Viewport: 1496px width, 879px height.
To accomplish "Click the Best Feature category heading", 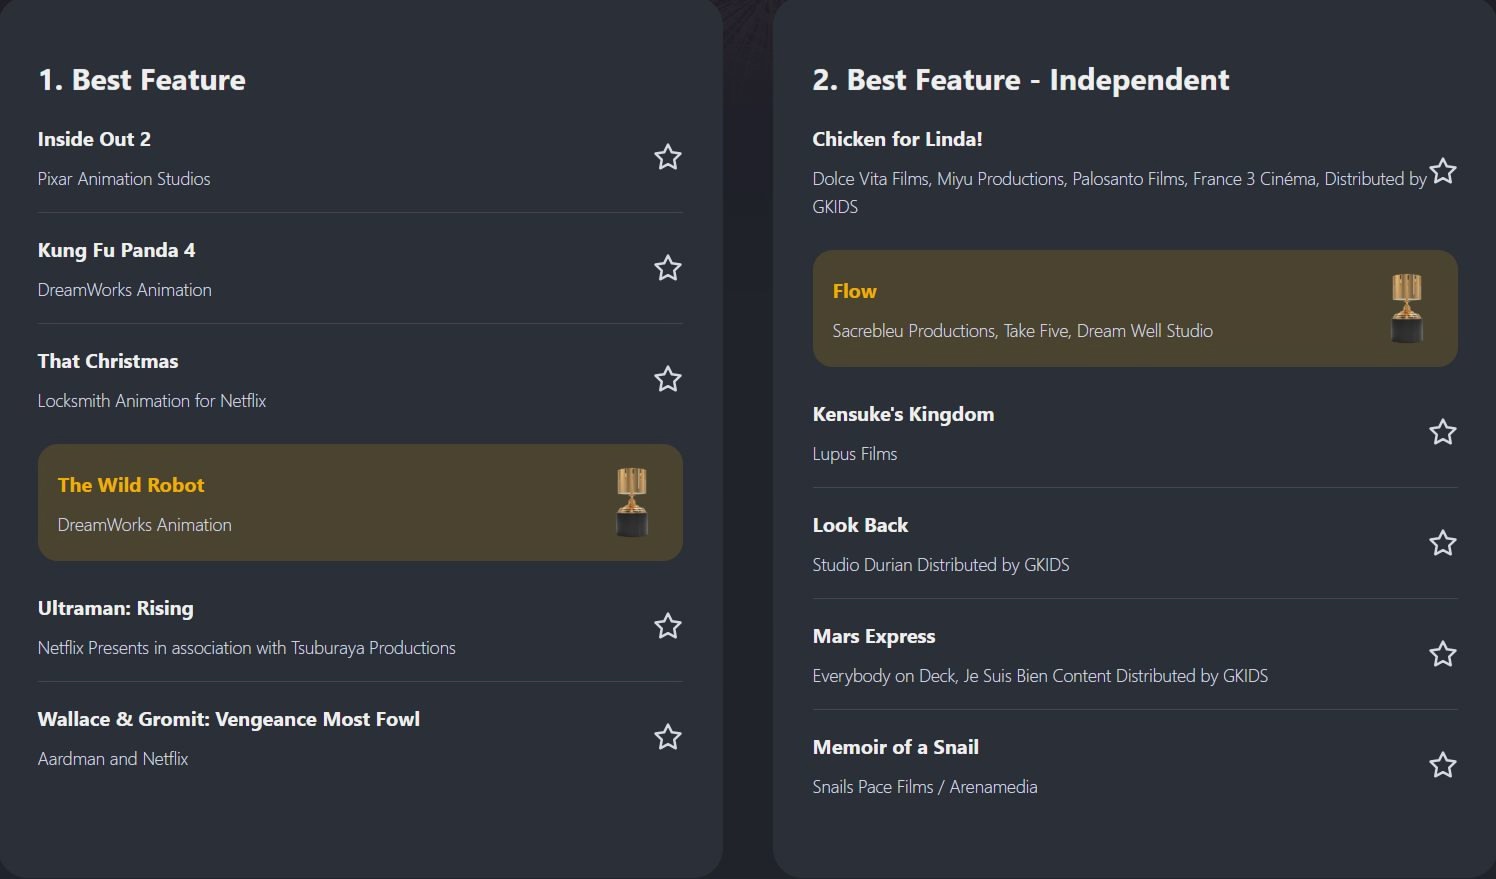I will click(142, 80).
